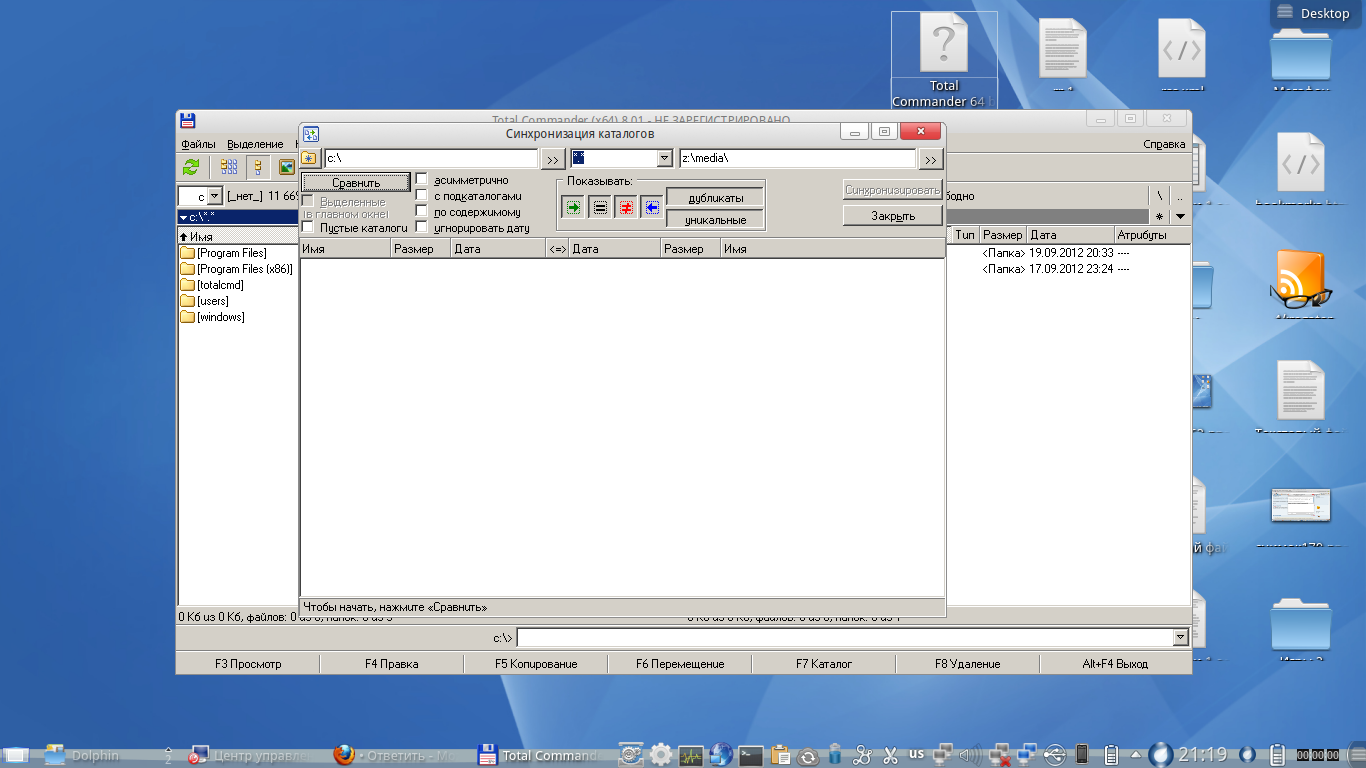Click the >> button next to the c:\ field

pos(553,159)
